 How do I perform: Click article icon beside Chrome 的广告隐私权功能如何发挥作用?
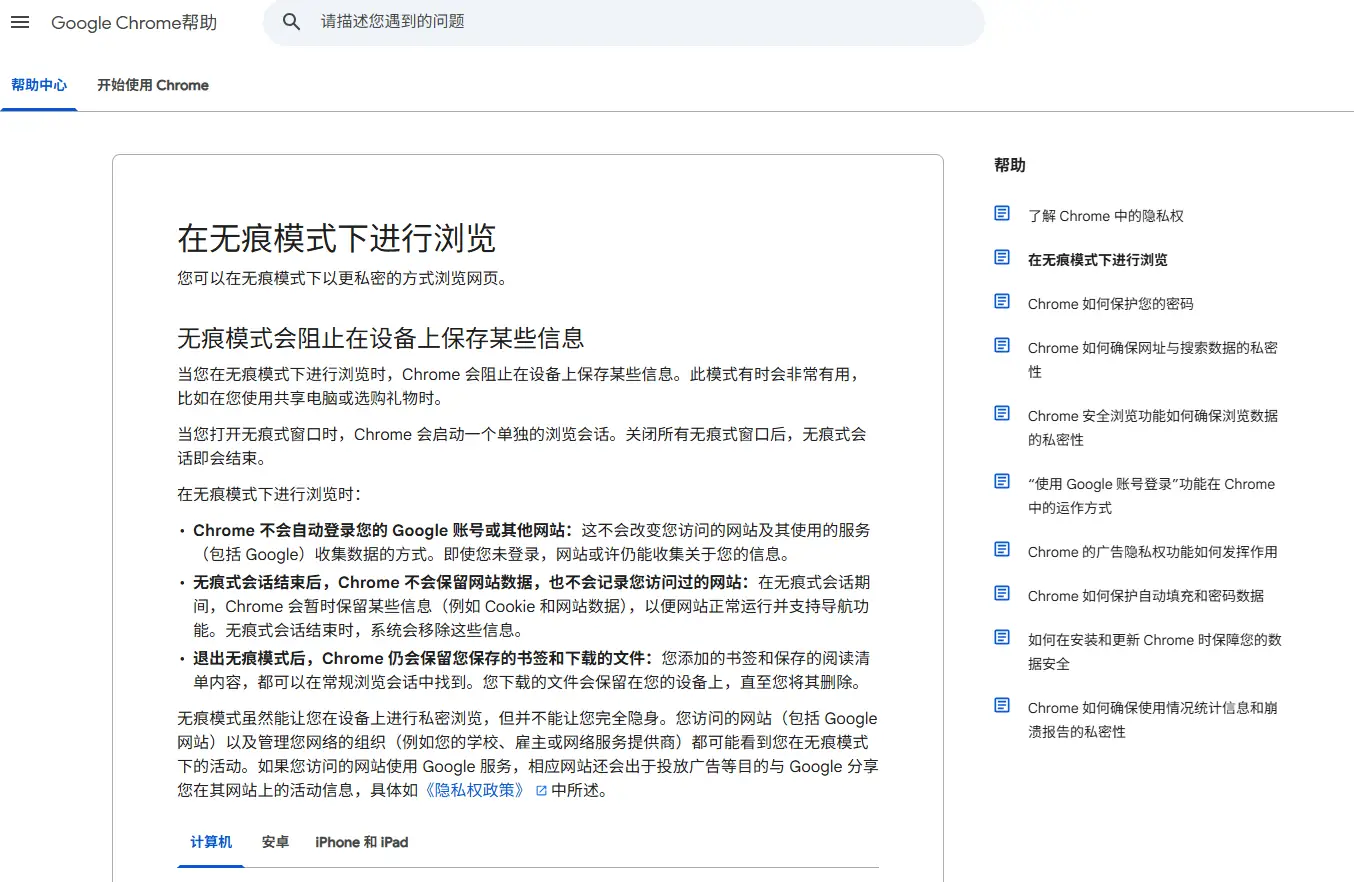[1002, 549]
